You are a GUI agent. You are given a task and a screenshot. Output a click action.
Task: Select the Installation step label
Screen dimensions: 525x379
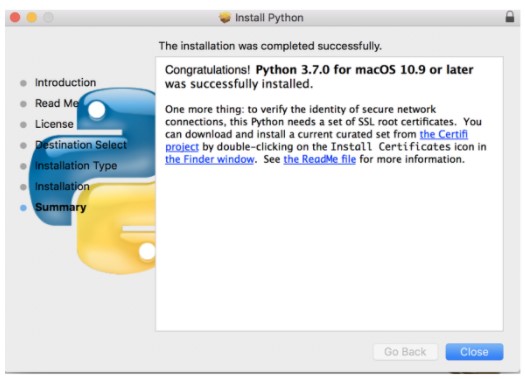click(x=62, y=186)
